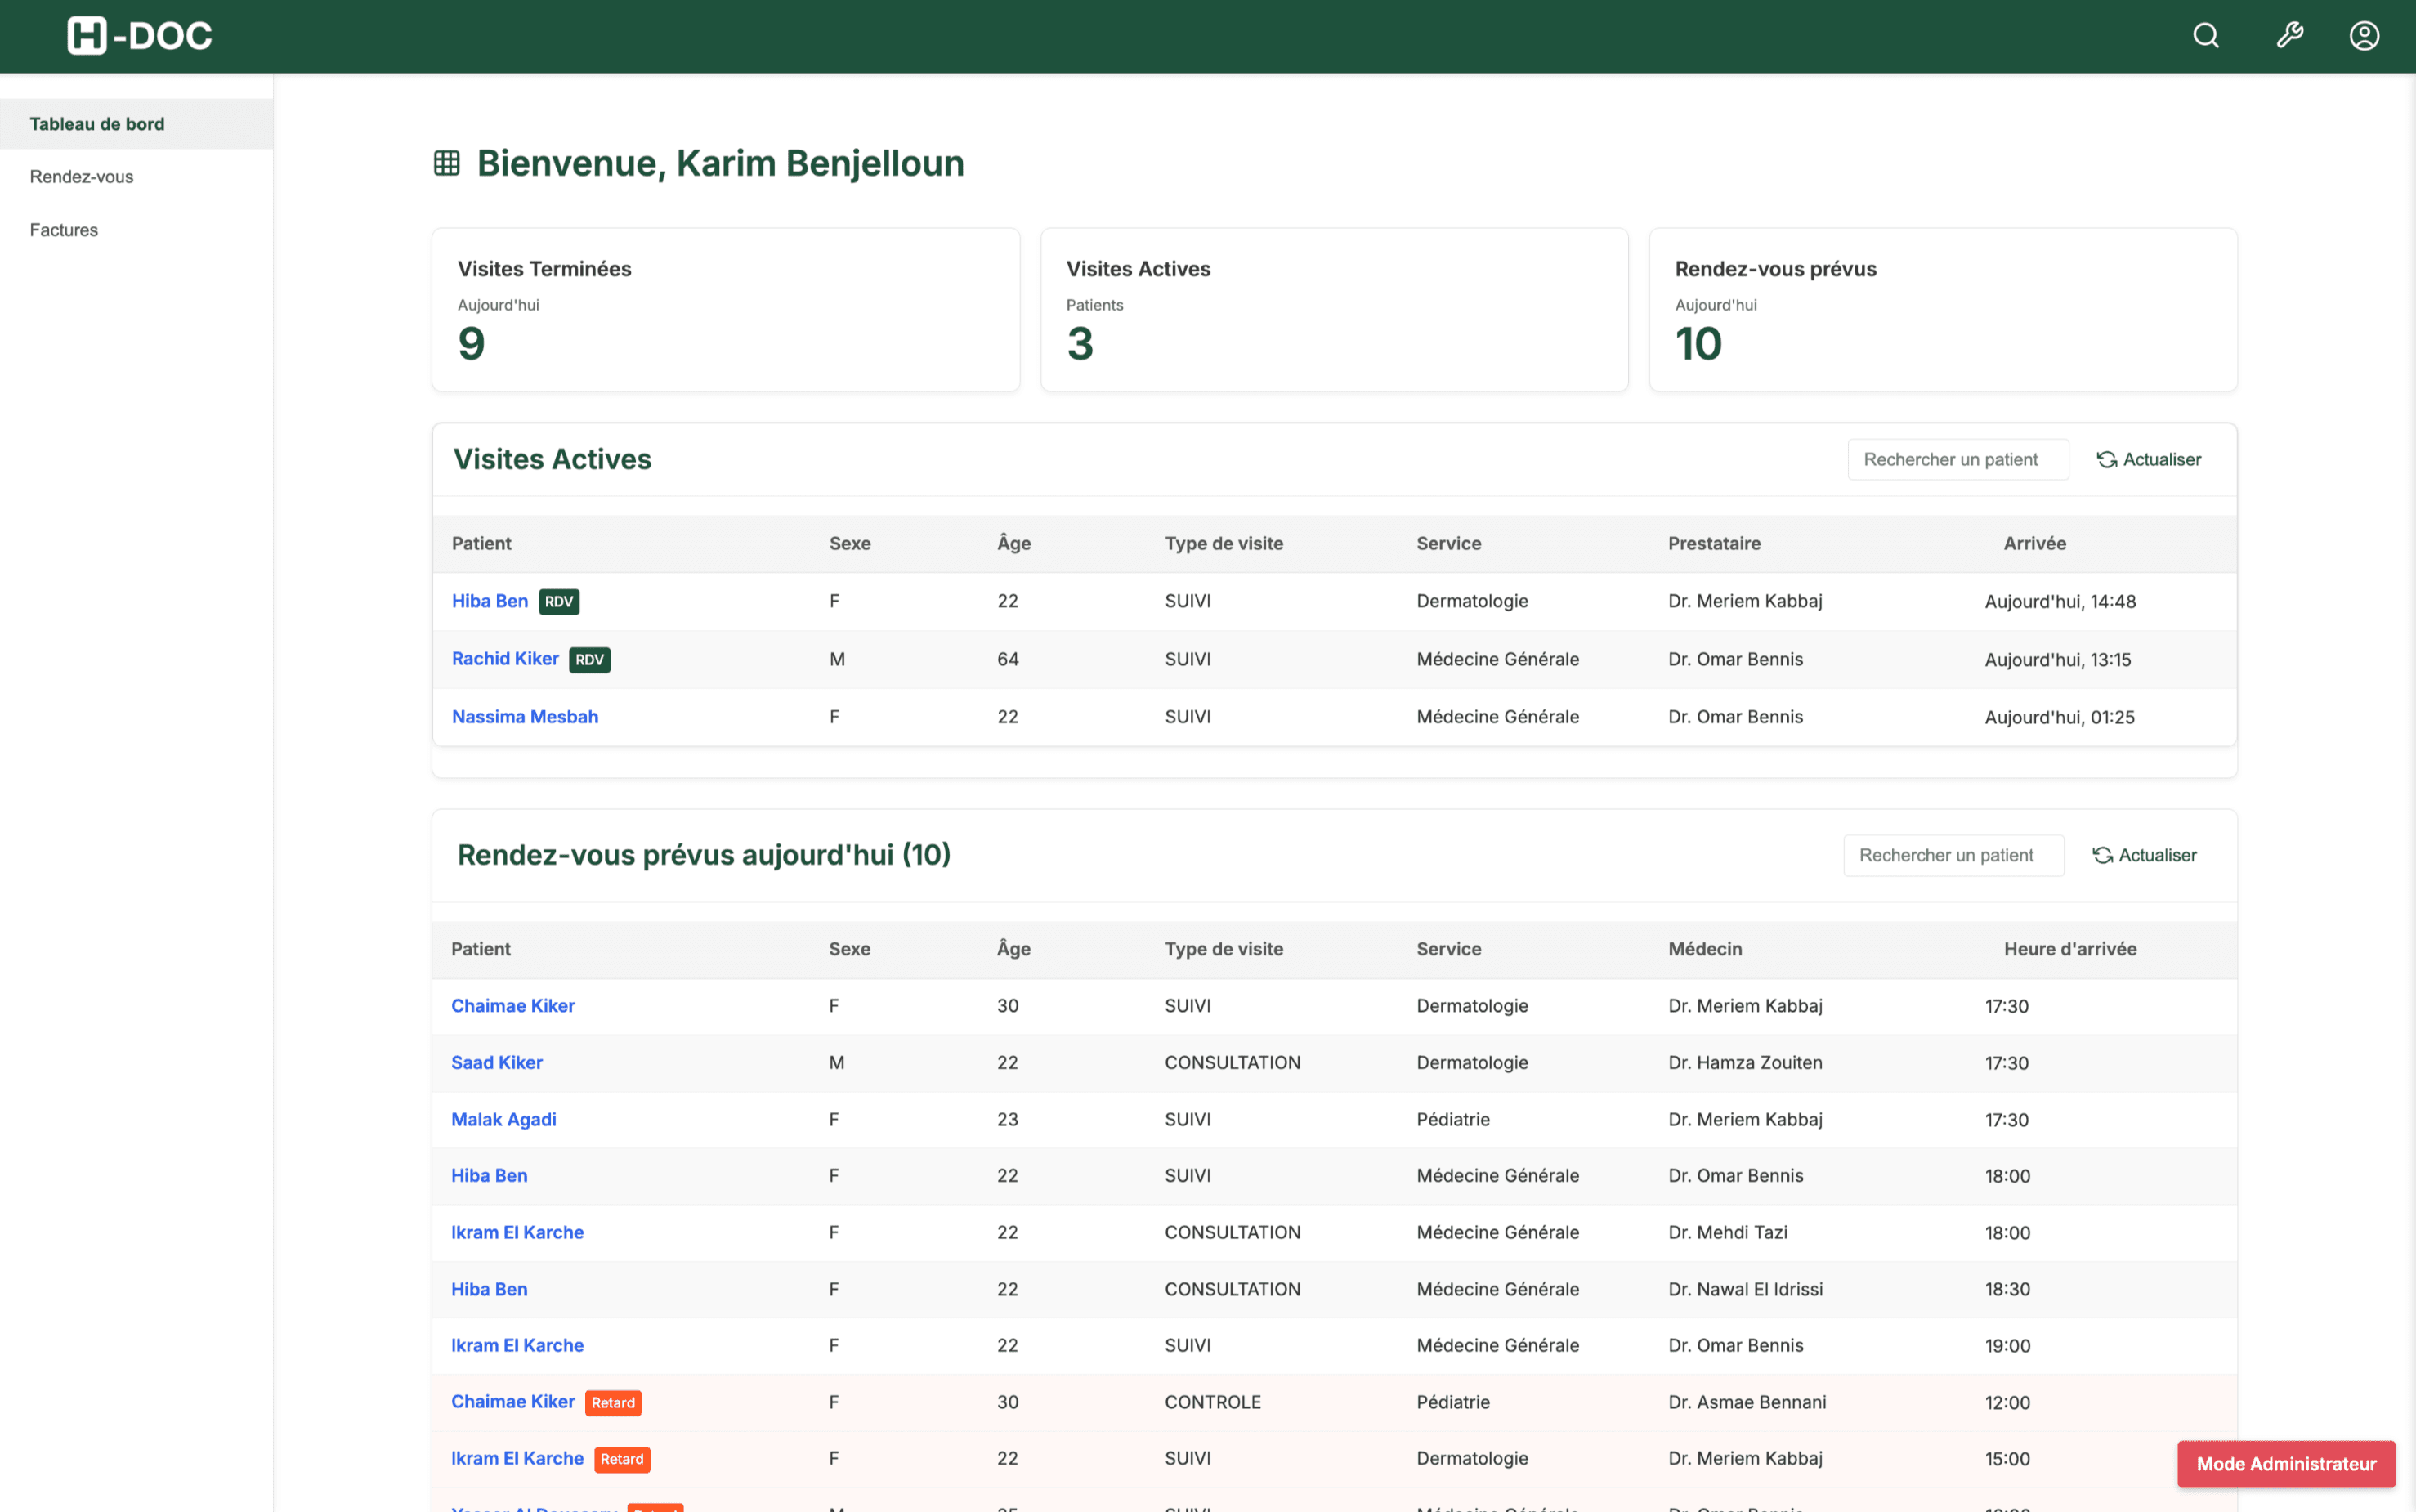Open the search icon in the top bar
The height and width of the screenshot is (1512, 2416).
(x=2205, y=35)
